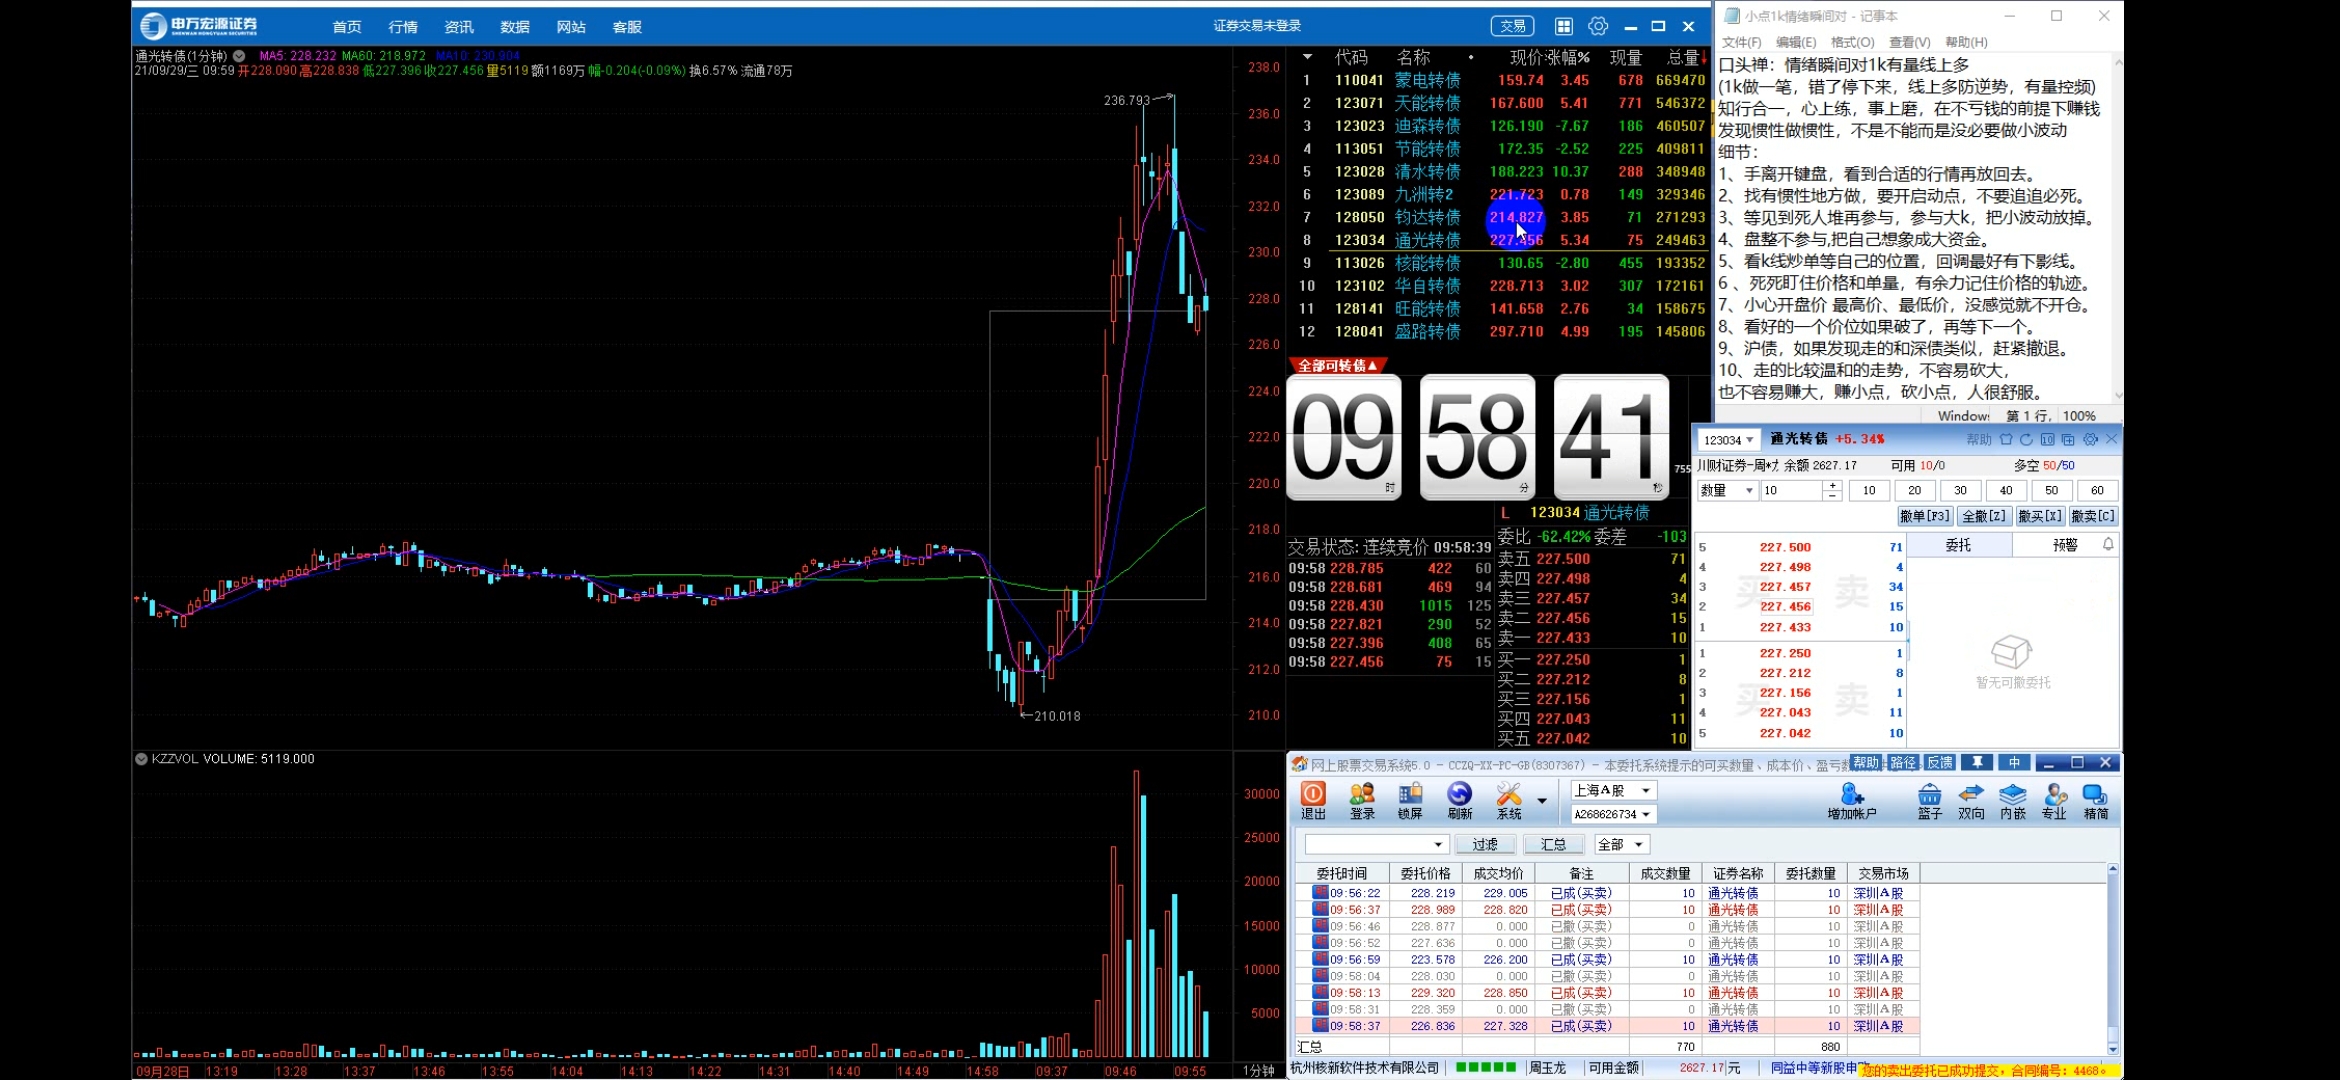Open settings gear in the market software title bar
Image resolution: width=2340 pixels, height=1080 pixels.
(1598, 26)
